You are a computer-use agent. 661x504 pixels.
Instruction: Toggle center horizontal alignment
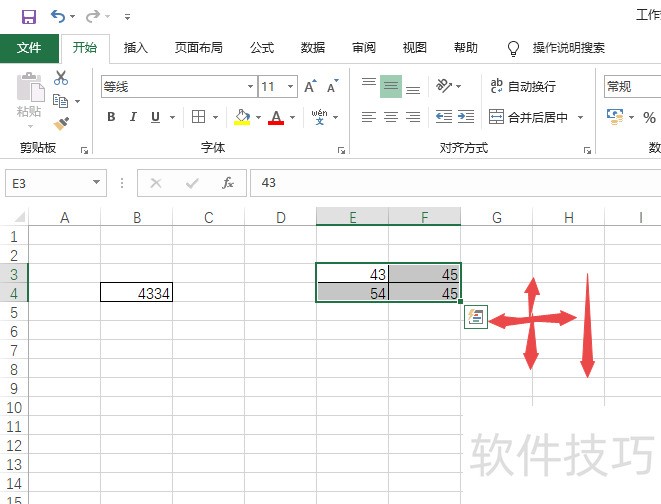[x=391, y=117]
